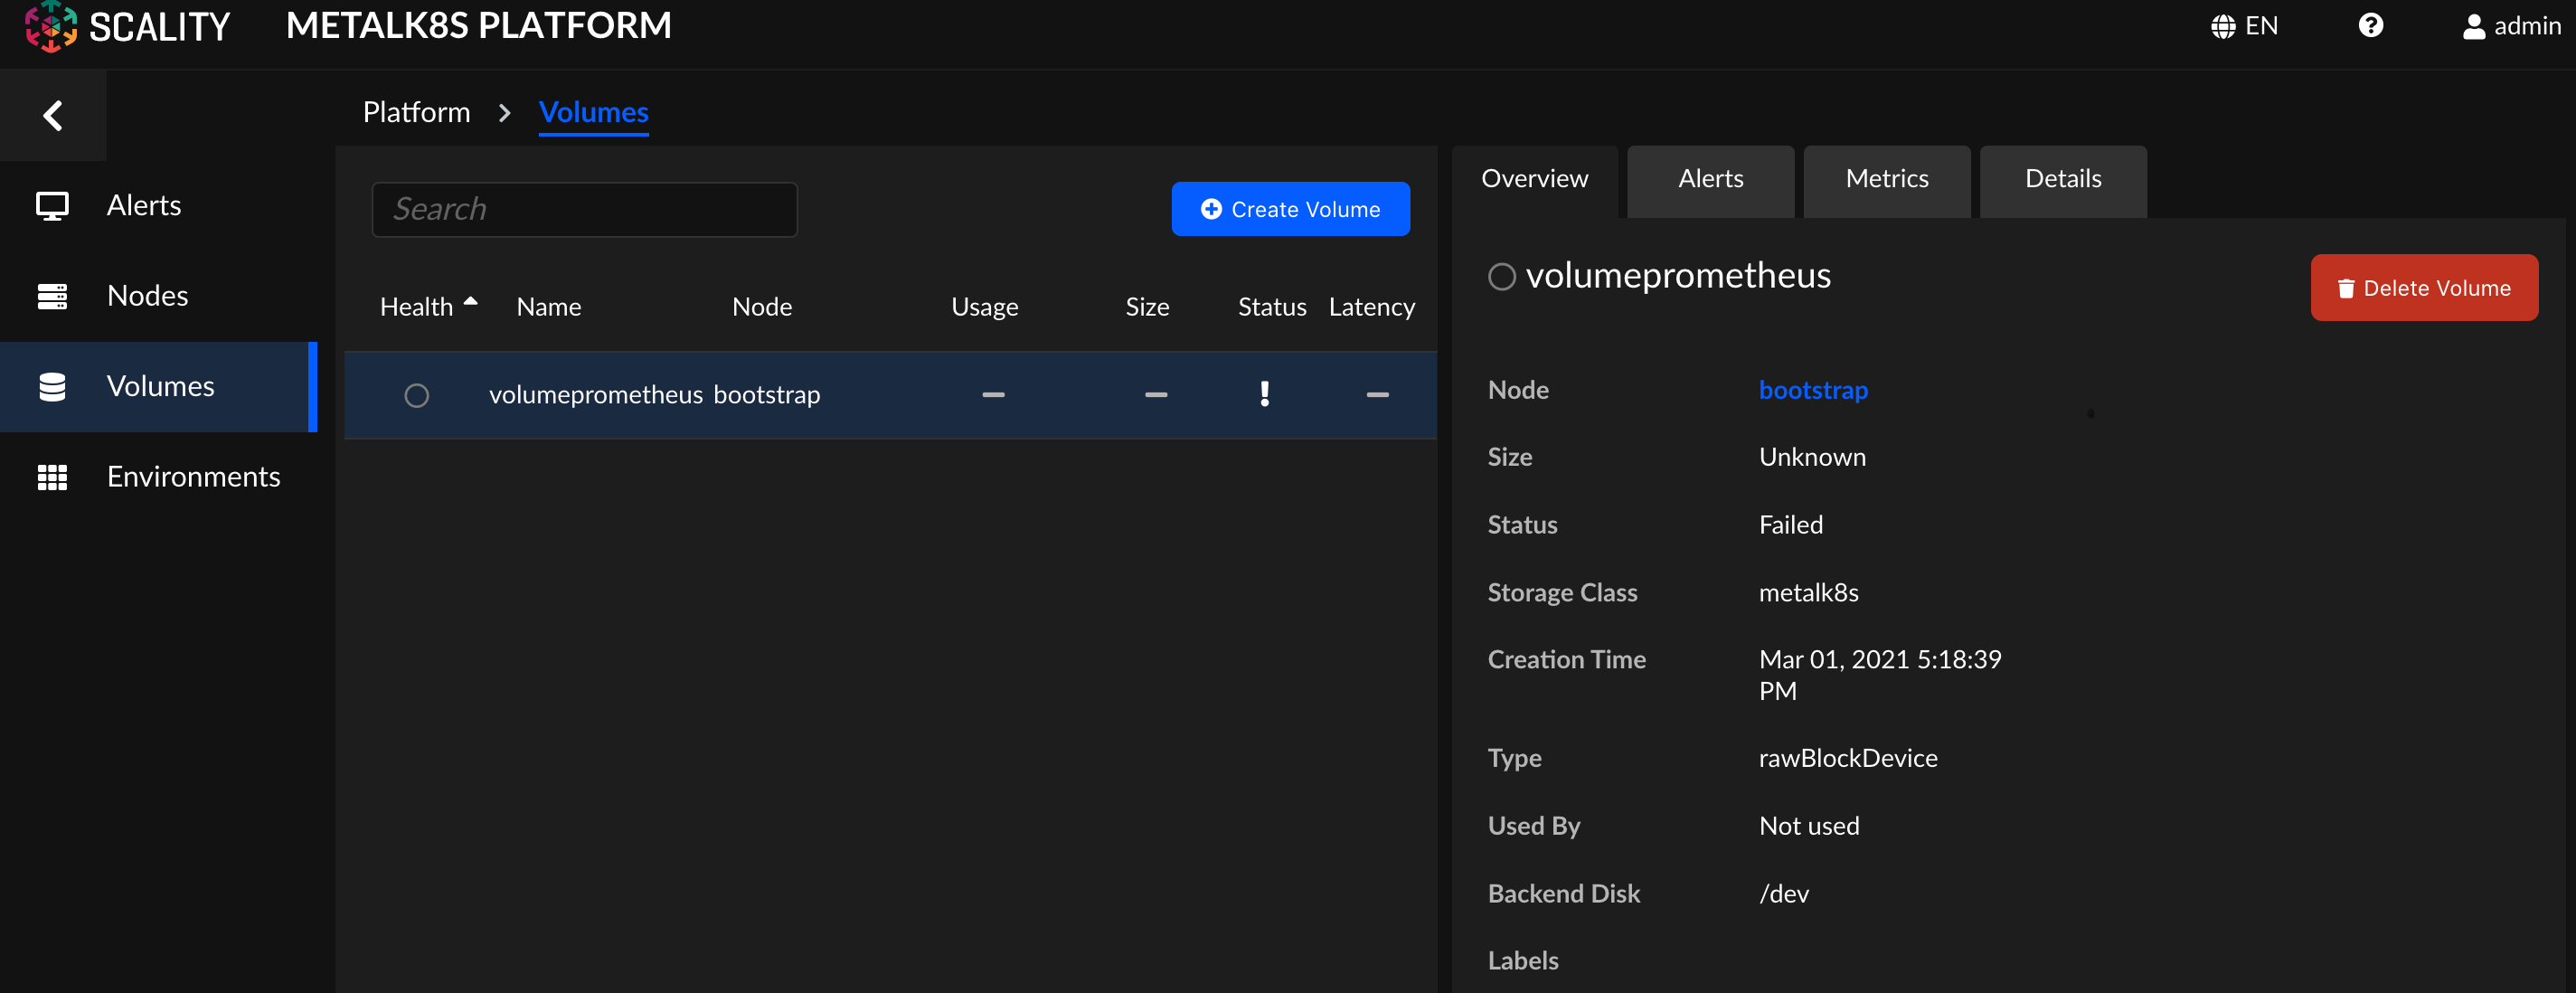This screenshot has height=993, width=2576.
Task: Click the Usage column header
Action: coord(984,307)
